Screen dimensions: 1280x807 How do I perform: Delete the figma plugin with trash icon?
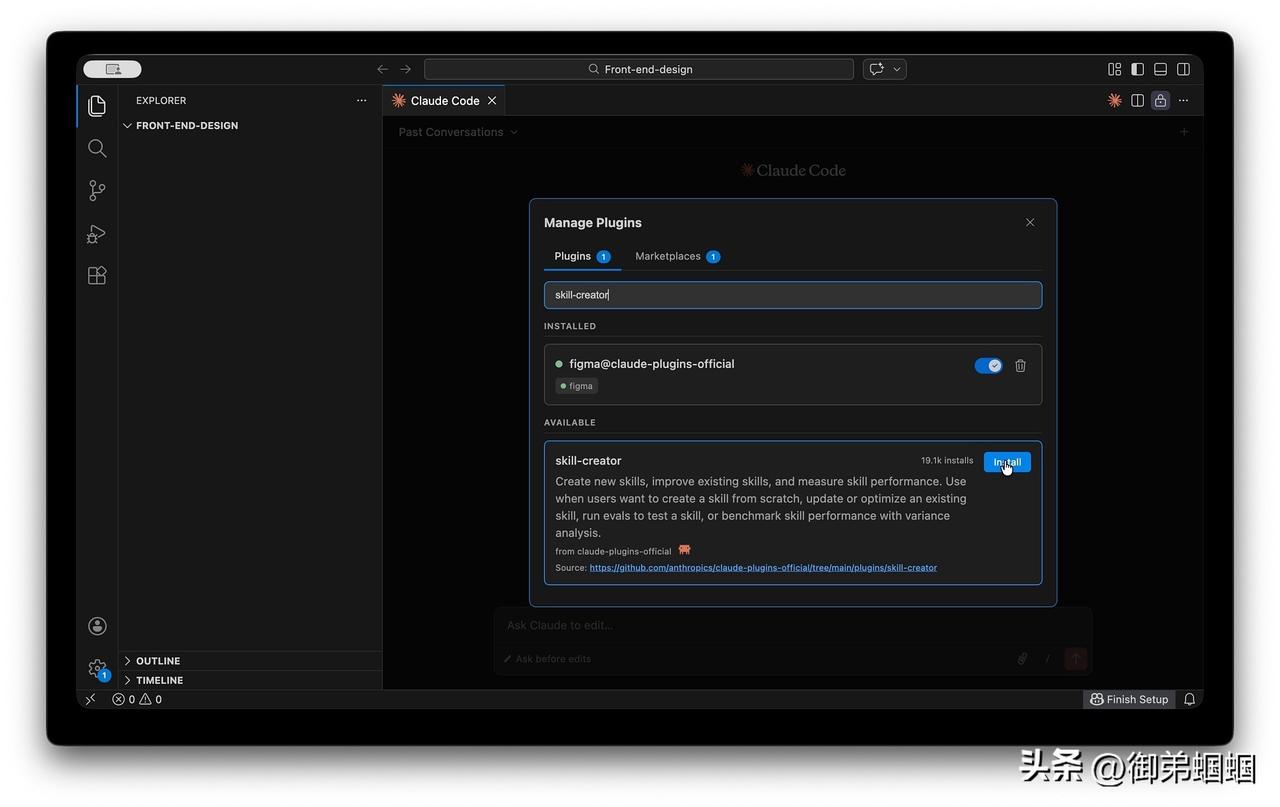(x=1020, y=366)
